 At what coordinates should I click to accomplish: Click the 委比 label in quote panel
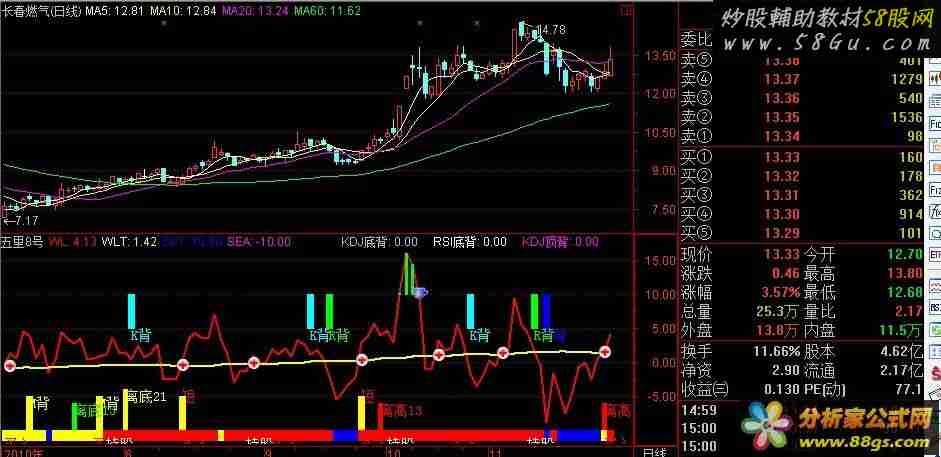(x=696, y=41)
